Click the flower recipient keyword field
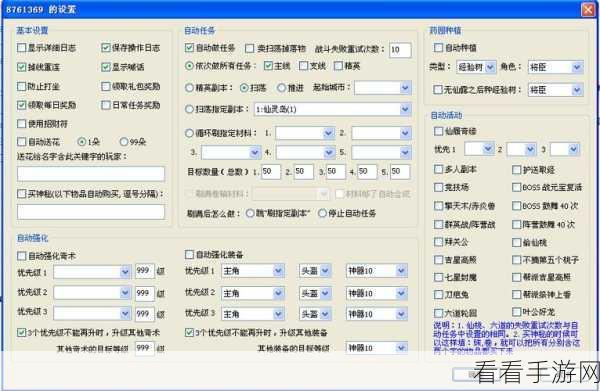The height and width of the screenshot is (391, 600). pos(91,174)
